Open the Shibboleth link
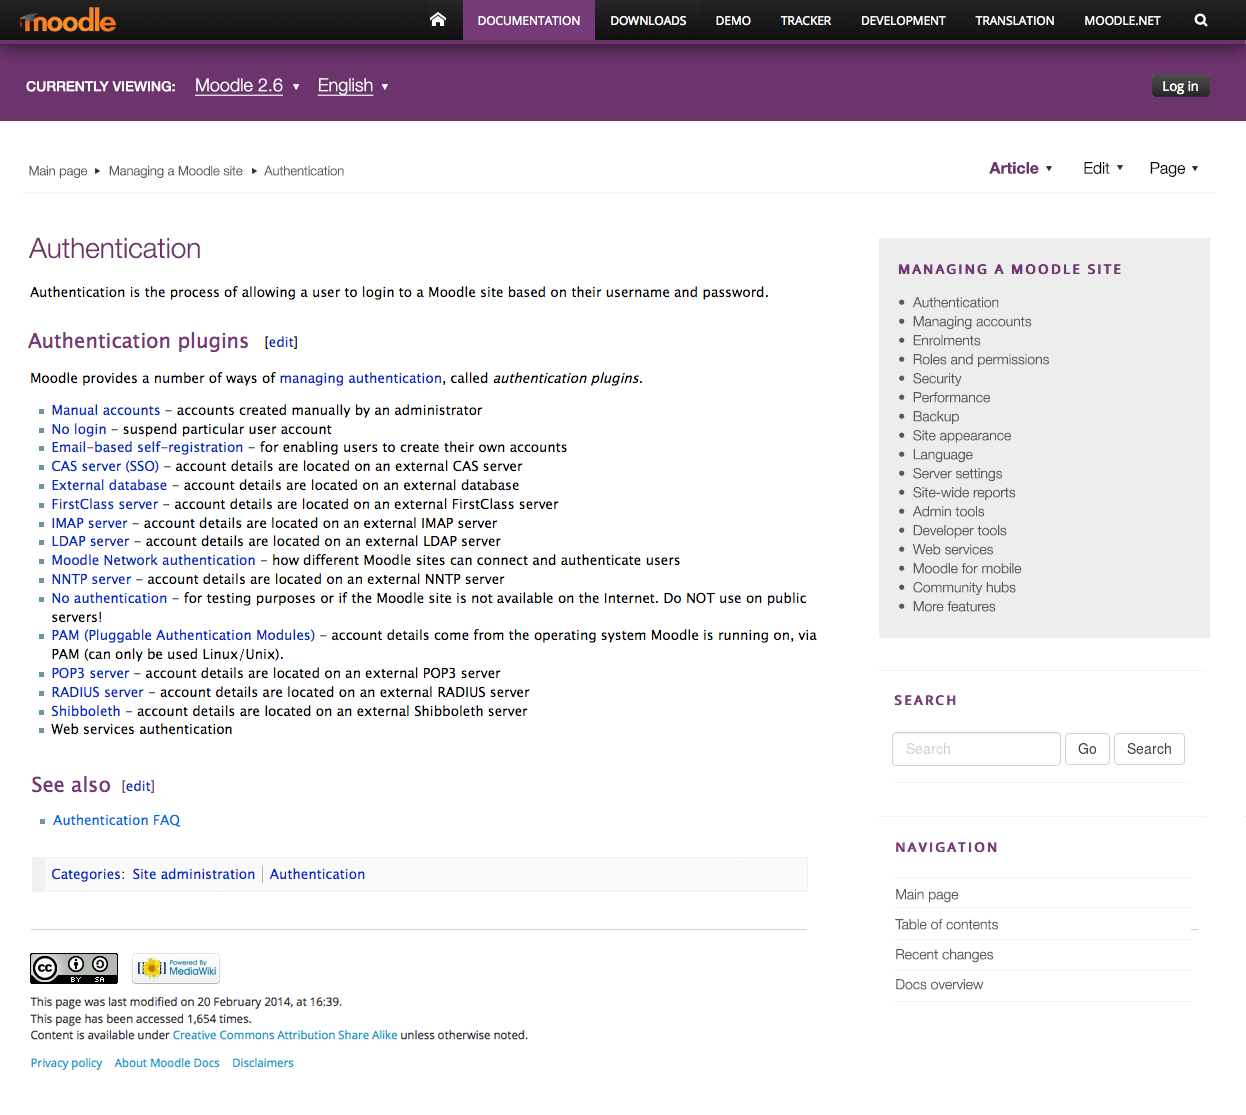The width and height of the screenshot is (1246, 1115). [86, 711]
